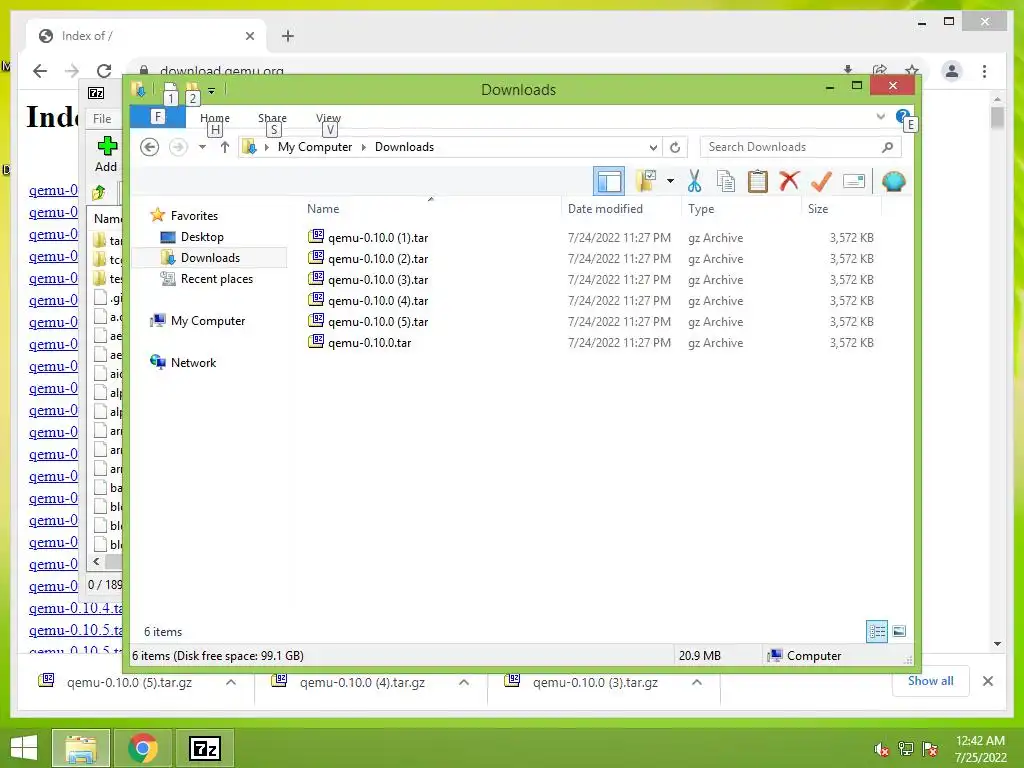This screenshot has height=768, width=1024.
Task: Click the Help question mark icon
Action: tap(903, 117)
